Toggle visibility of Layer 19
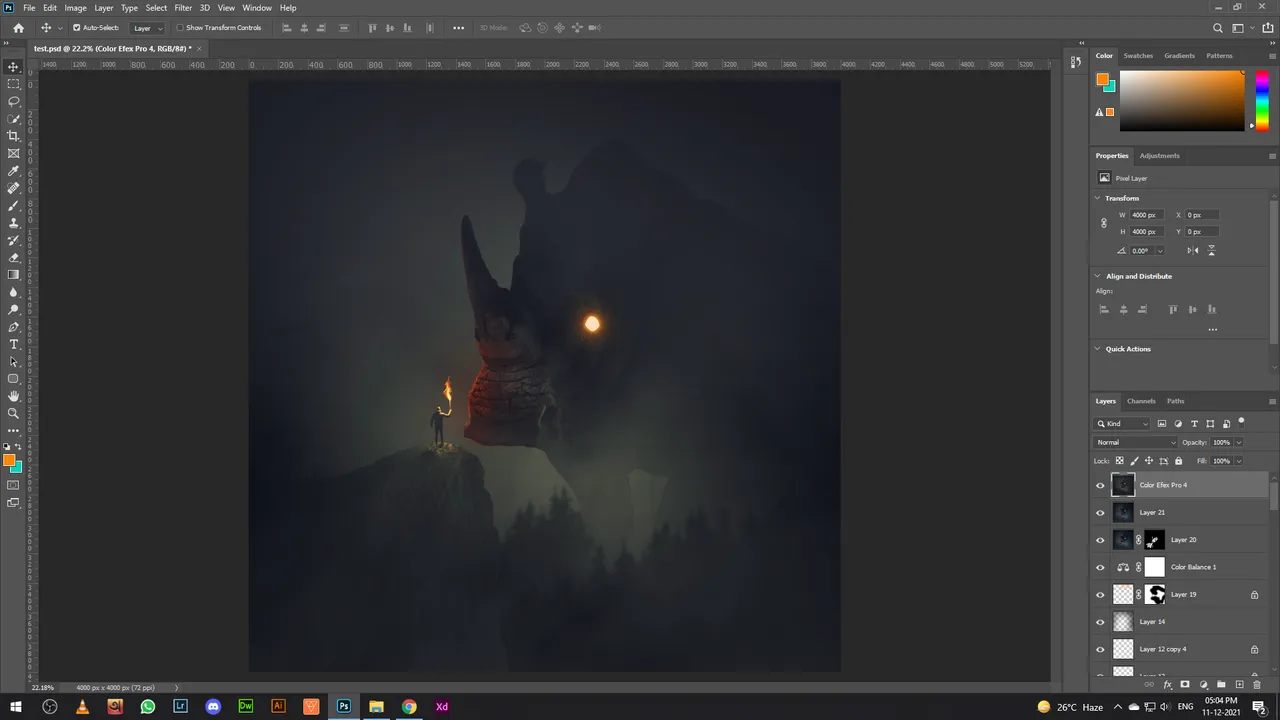 (x=1101, y=595)
